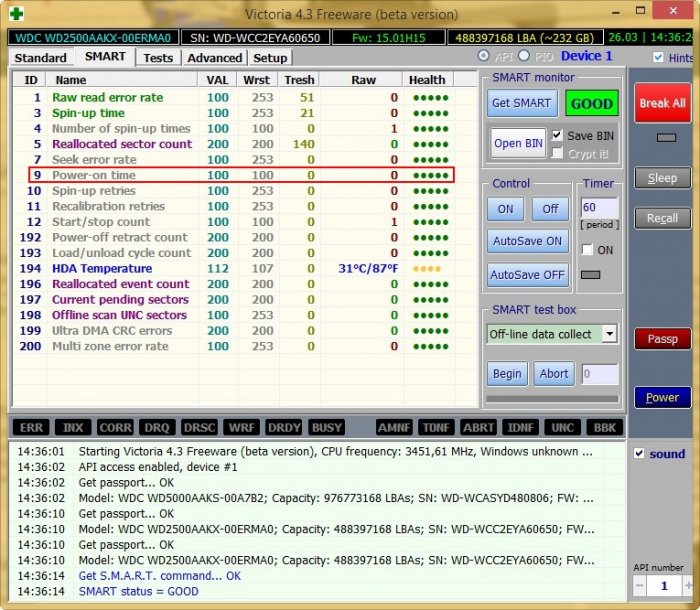Click health dots for HDA Temperature
The width and height of the screenshot is (700, 610).
tap(427, 269)
